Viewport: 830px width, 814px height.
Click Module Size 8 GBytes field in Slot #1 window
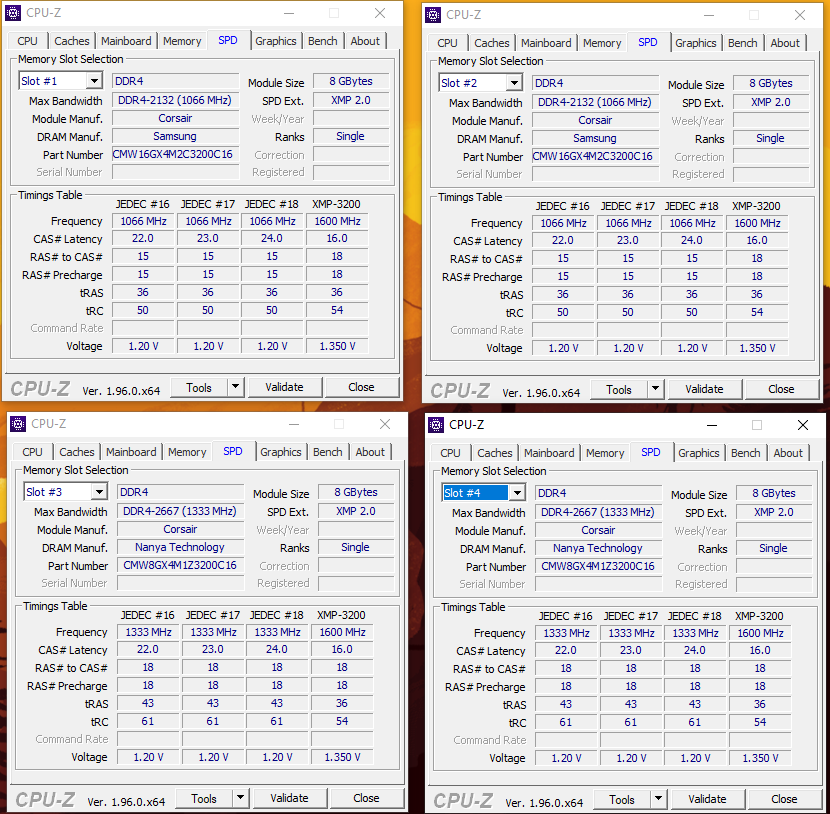pos(351,82)
